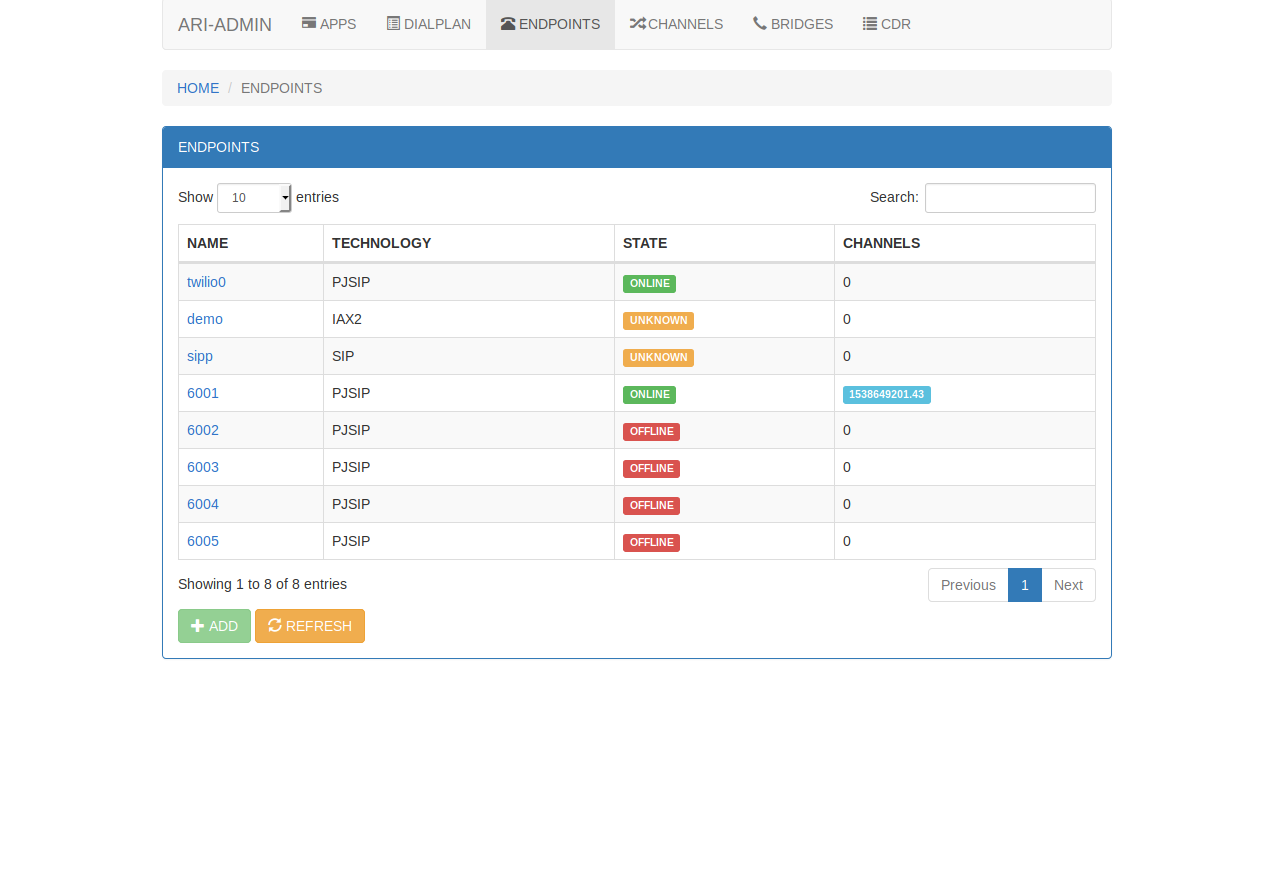
Task: Sort table by CHANNELS column
Action: (x=965, y=243)
